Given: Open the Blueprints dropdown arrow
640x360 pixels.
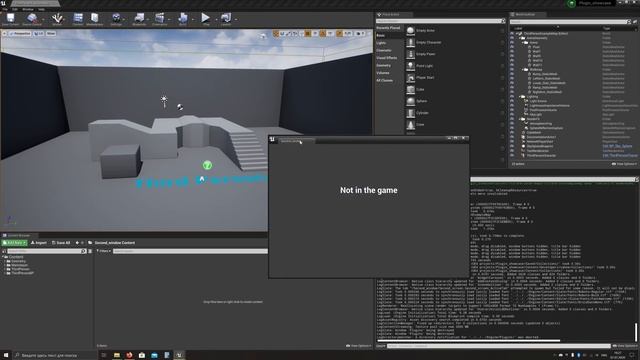Looking at the screenshot, I should coord(148,19).
